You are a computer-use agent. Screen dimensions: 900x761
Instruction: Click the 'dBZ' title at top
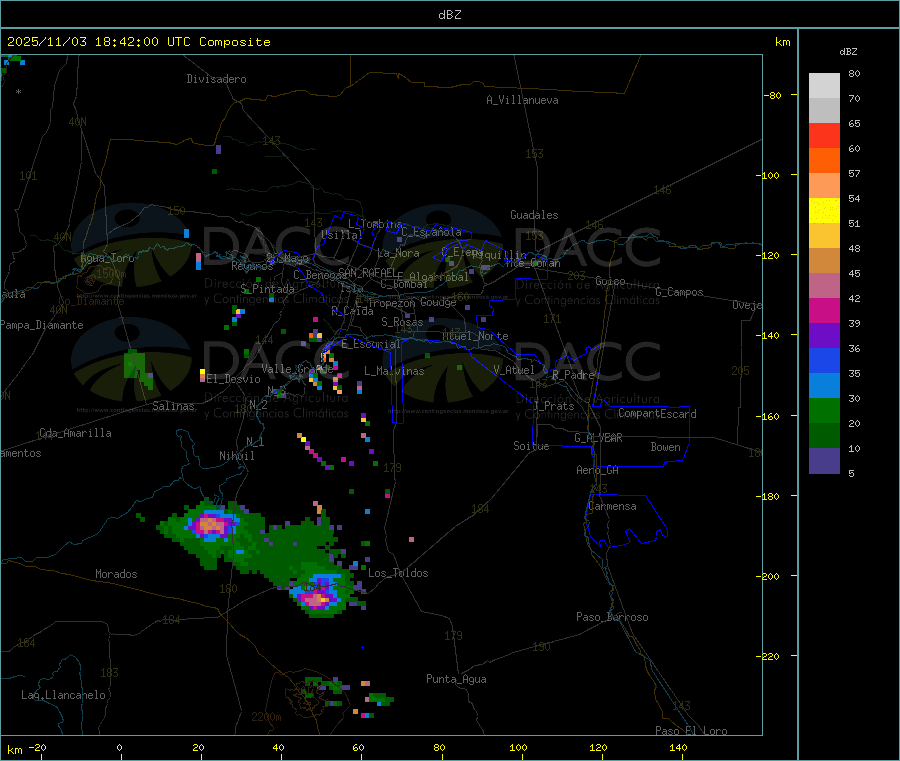coord(449,15)
